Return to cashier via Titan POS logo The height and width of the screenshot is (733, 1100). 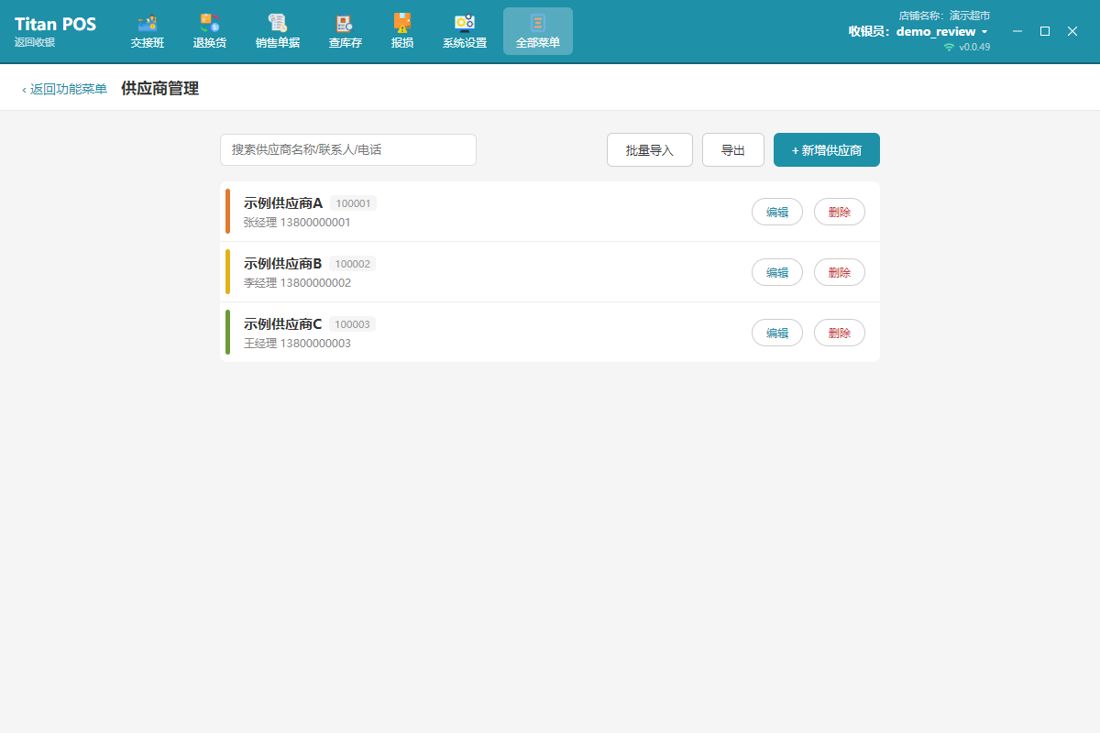(x=55, y=32)
